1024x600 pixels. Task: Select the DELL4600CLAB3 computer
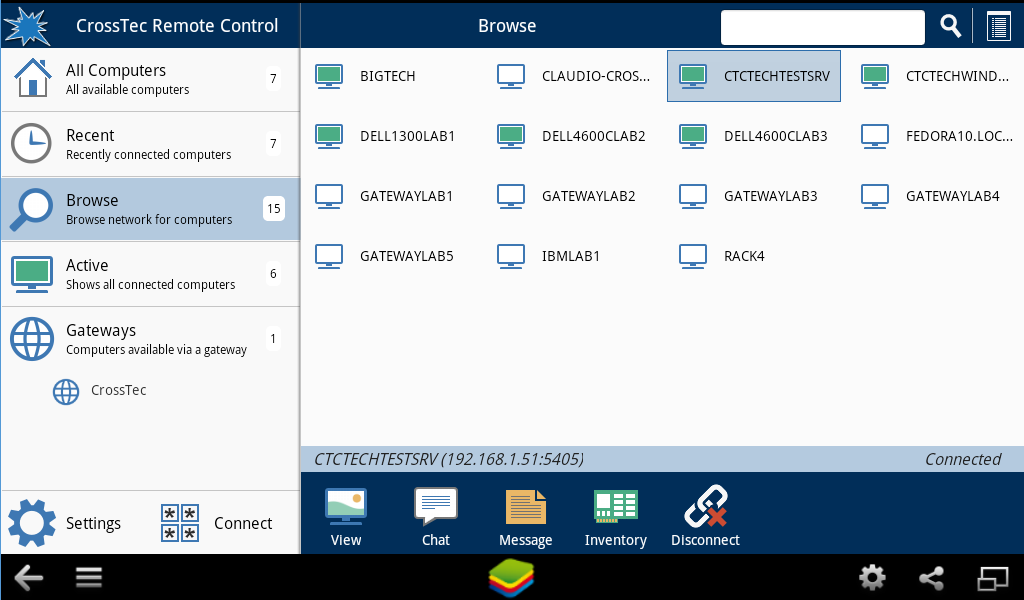pyautogui.click(x=754, y=136)
